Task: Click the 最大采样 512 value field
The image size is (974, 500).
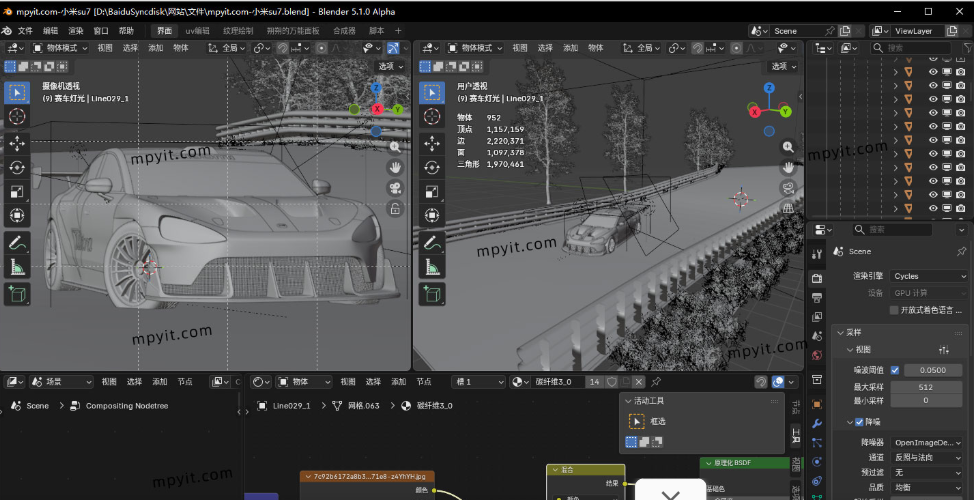Action: pos(926,387)
